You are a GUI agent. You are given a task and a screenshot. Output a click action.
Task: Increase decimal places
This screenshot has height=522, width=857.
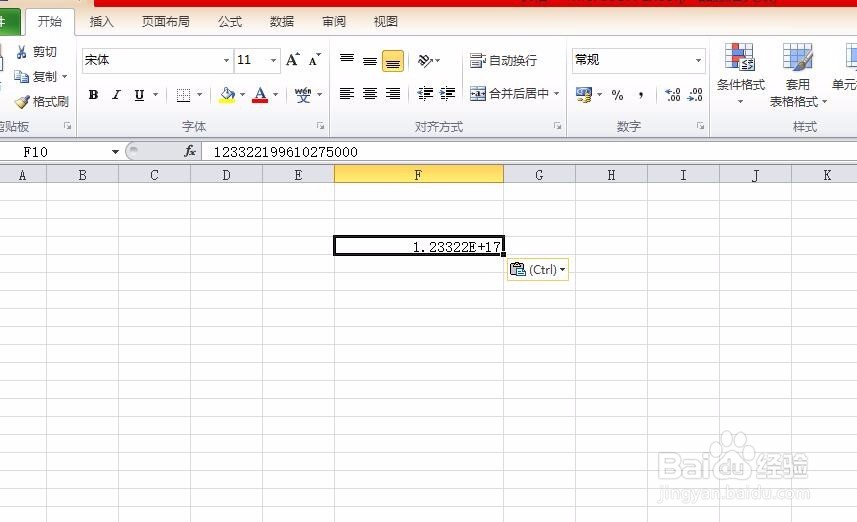[x=673, y=95]
